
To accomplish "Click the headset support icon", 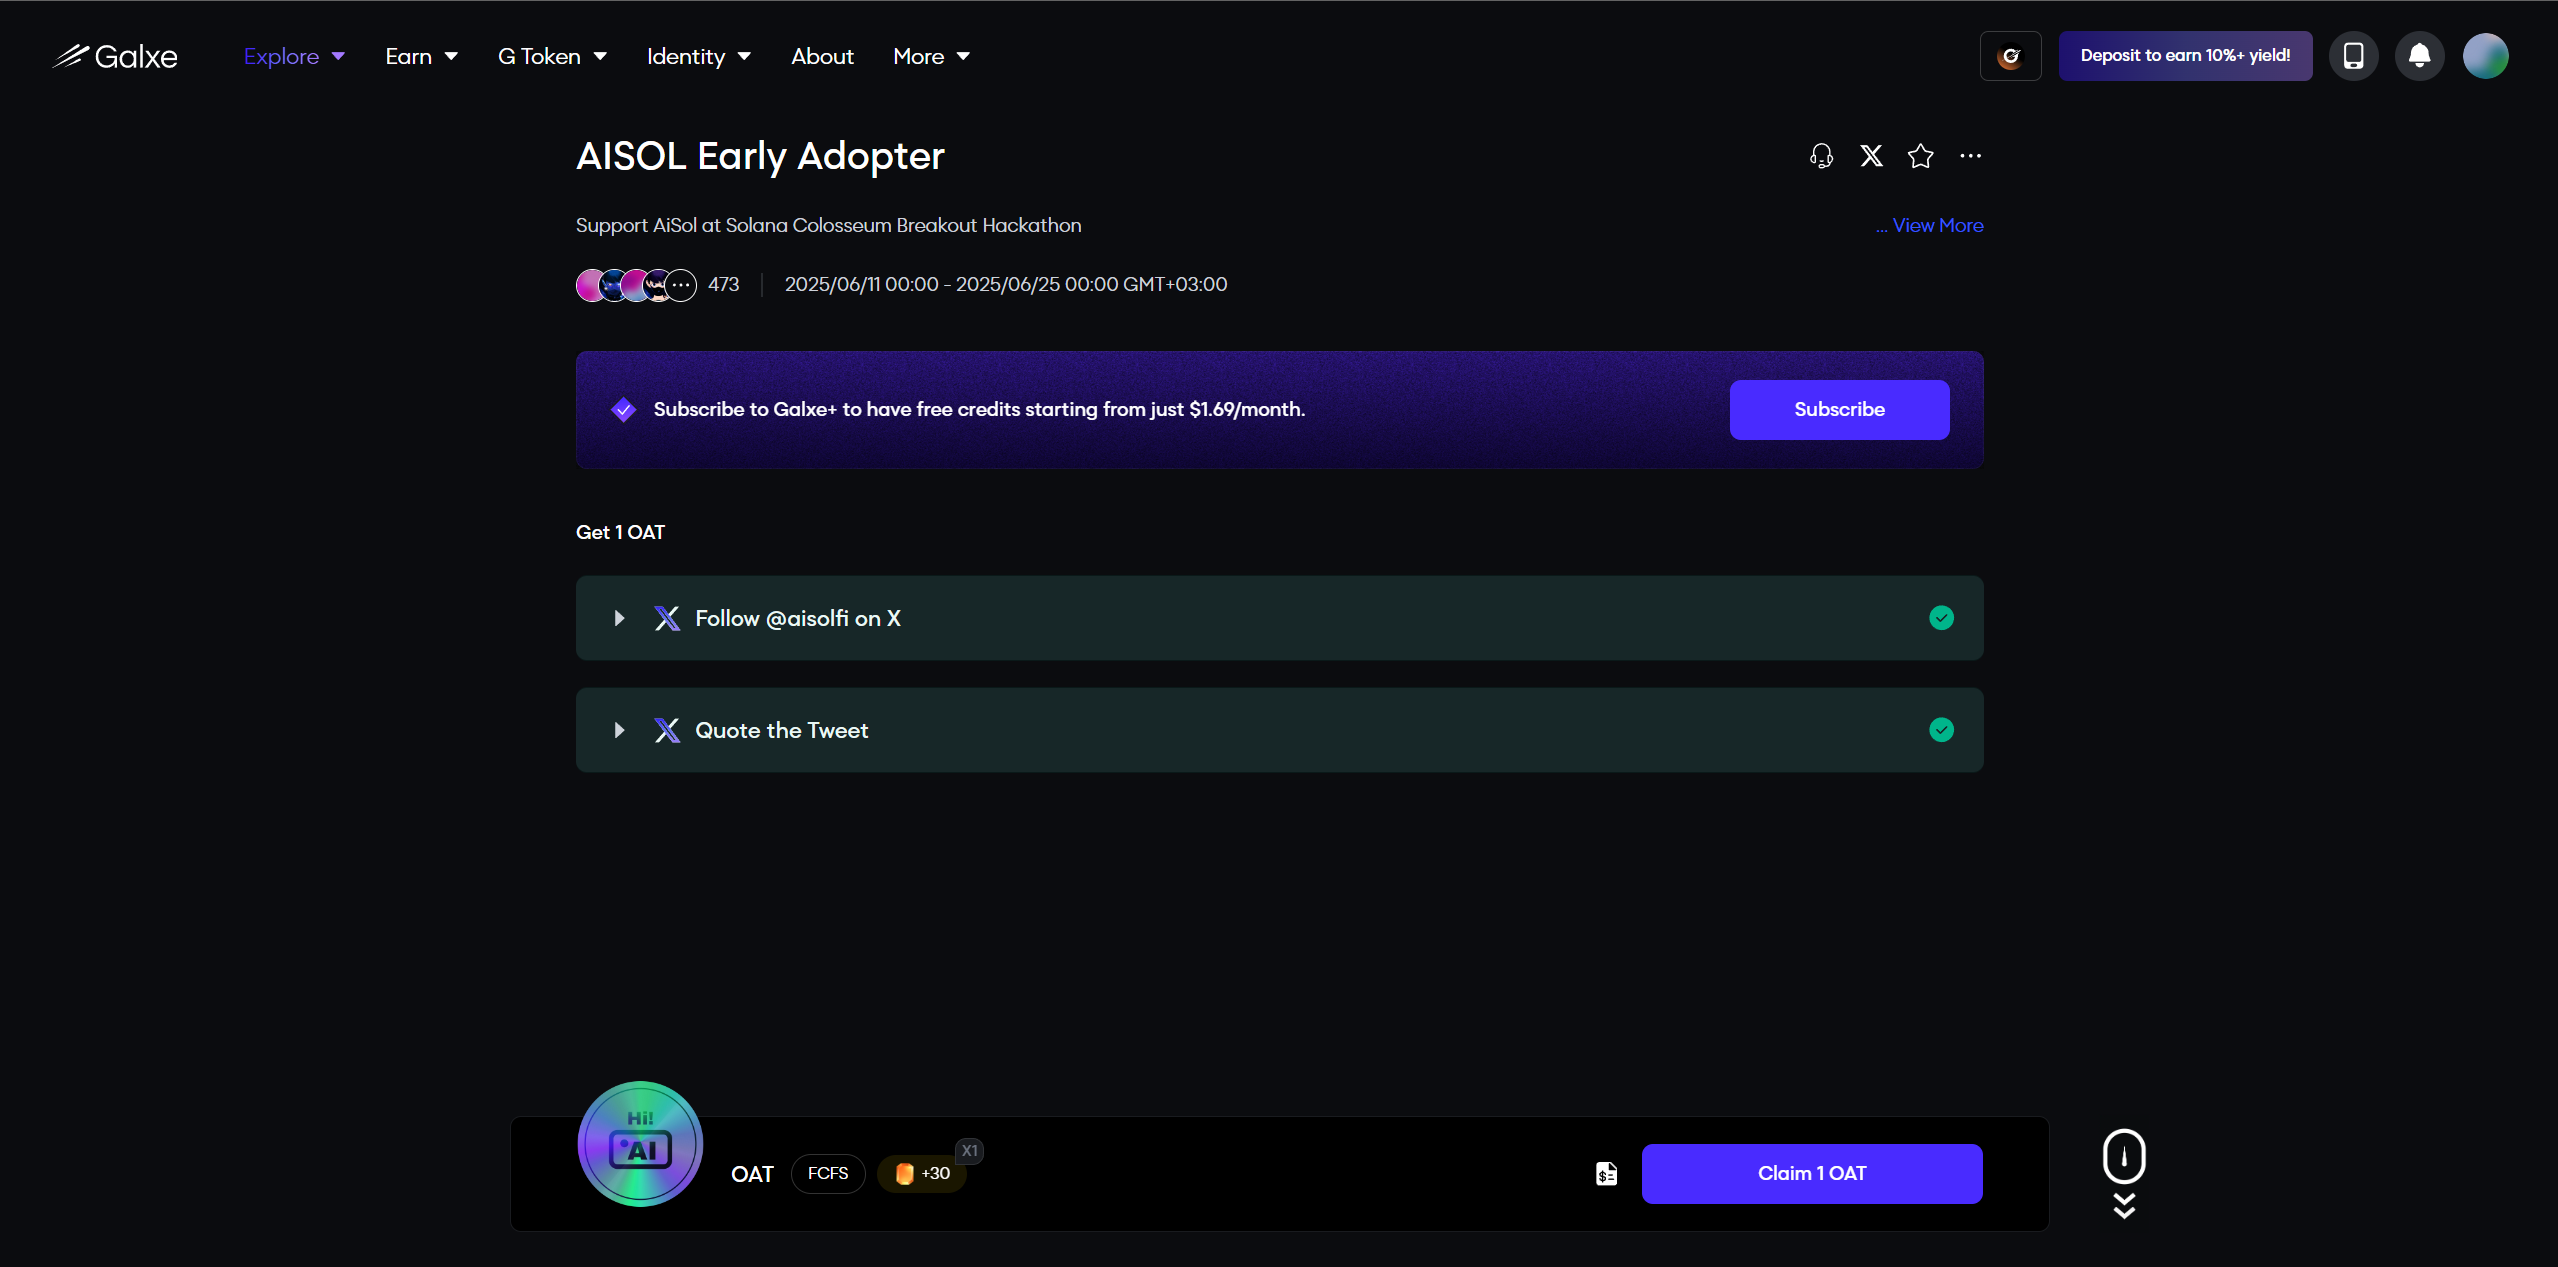I will pos(1821,156).
